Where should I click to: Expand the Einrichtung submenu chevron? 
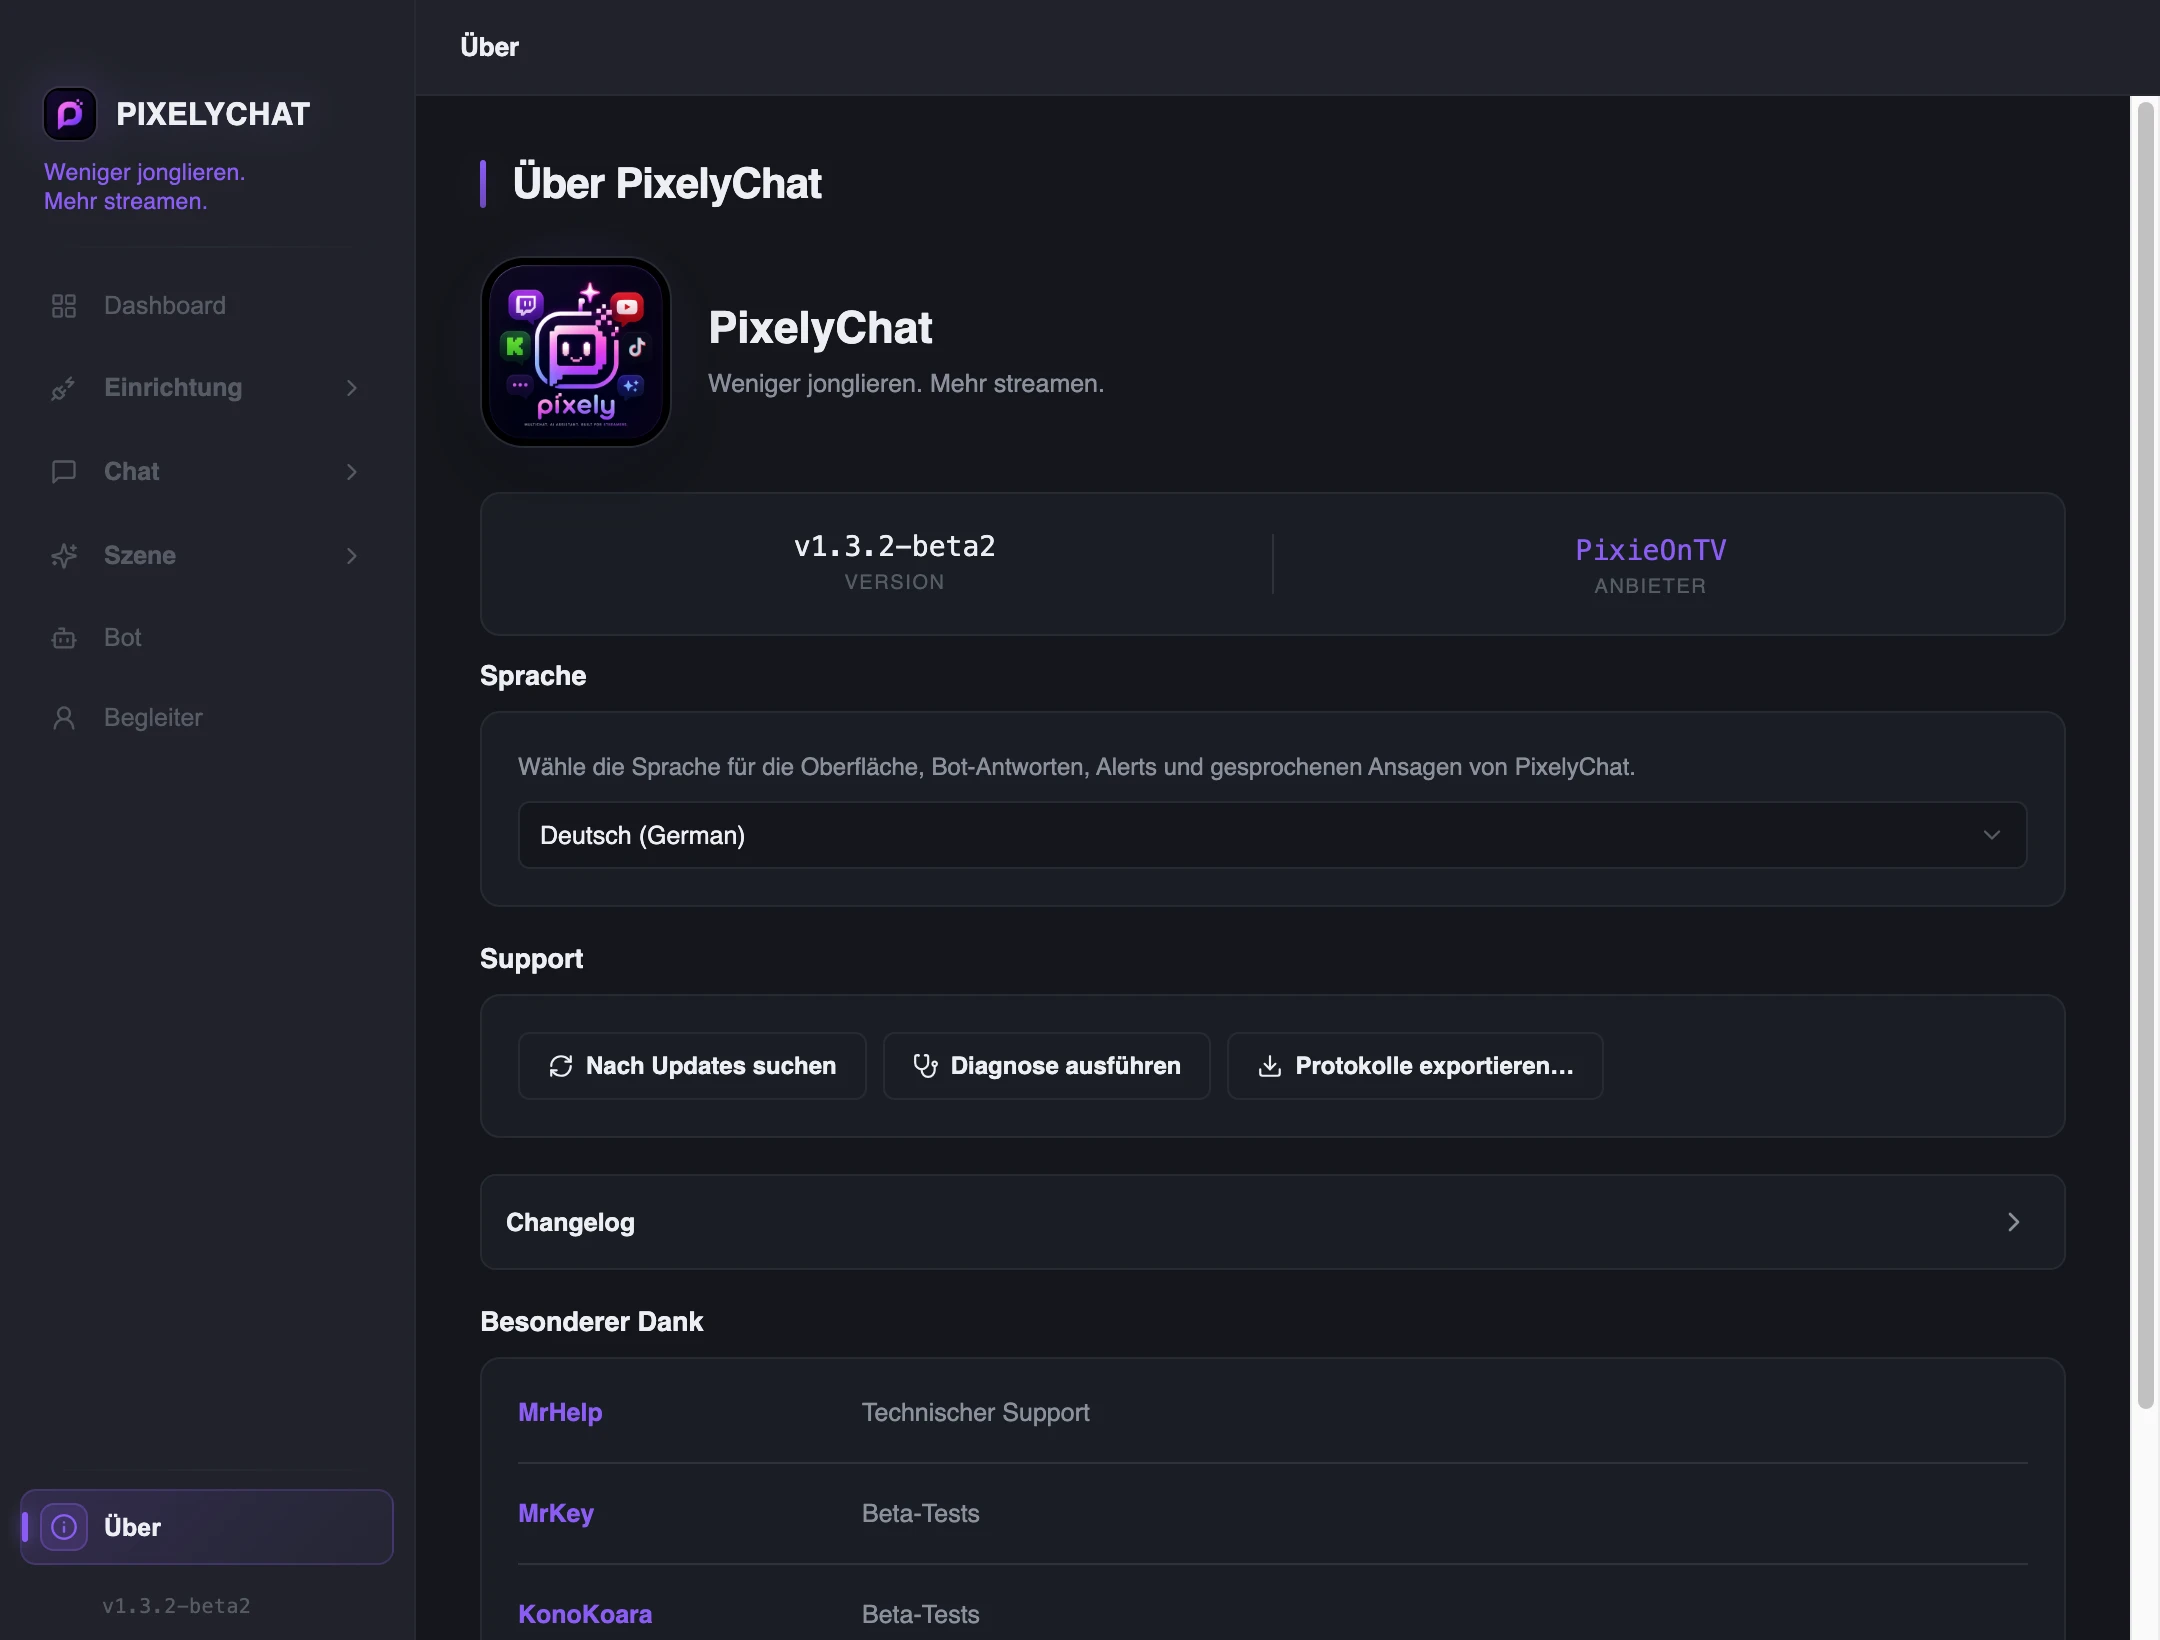click(352, 388)
